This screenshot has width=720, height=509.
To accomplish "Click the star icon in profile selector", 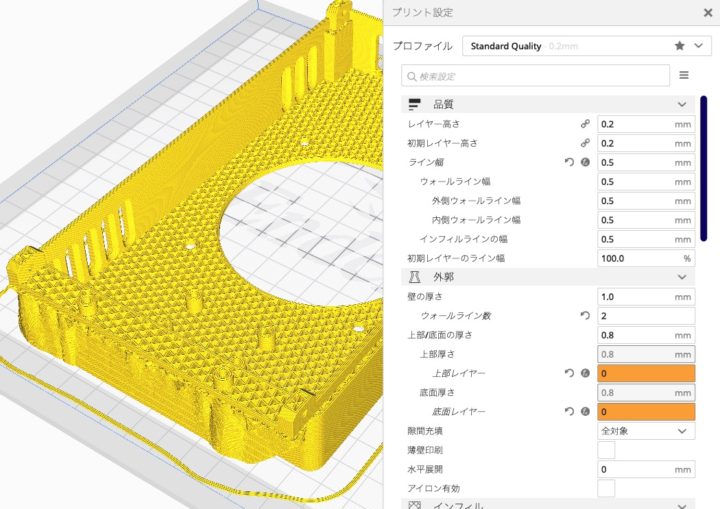I will 680,46.
